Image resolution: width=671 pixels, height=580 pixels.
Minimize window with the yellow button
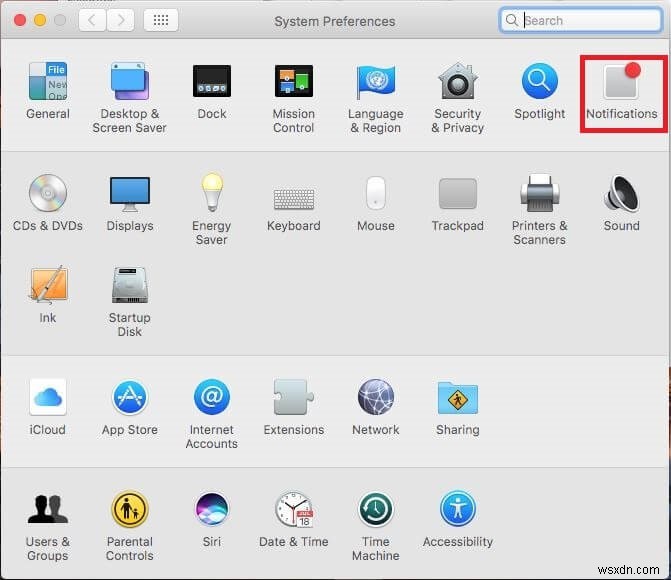pos(40,20)
